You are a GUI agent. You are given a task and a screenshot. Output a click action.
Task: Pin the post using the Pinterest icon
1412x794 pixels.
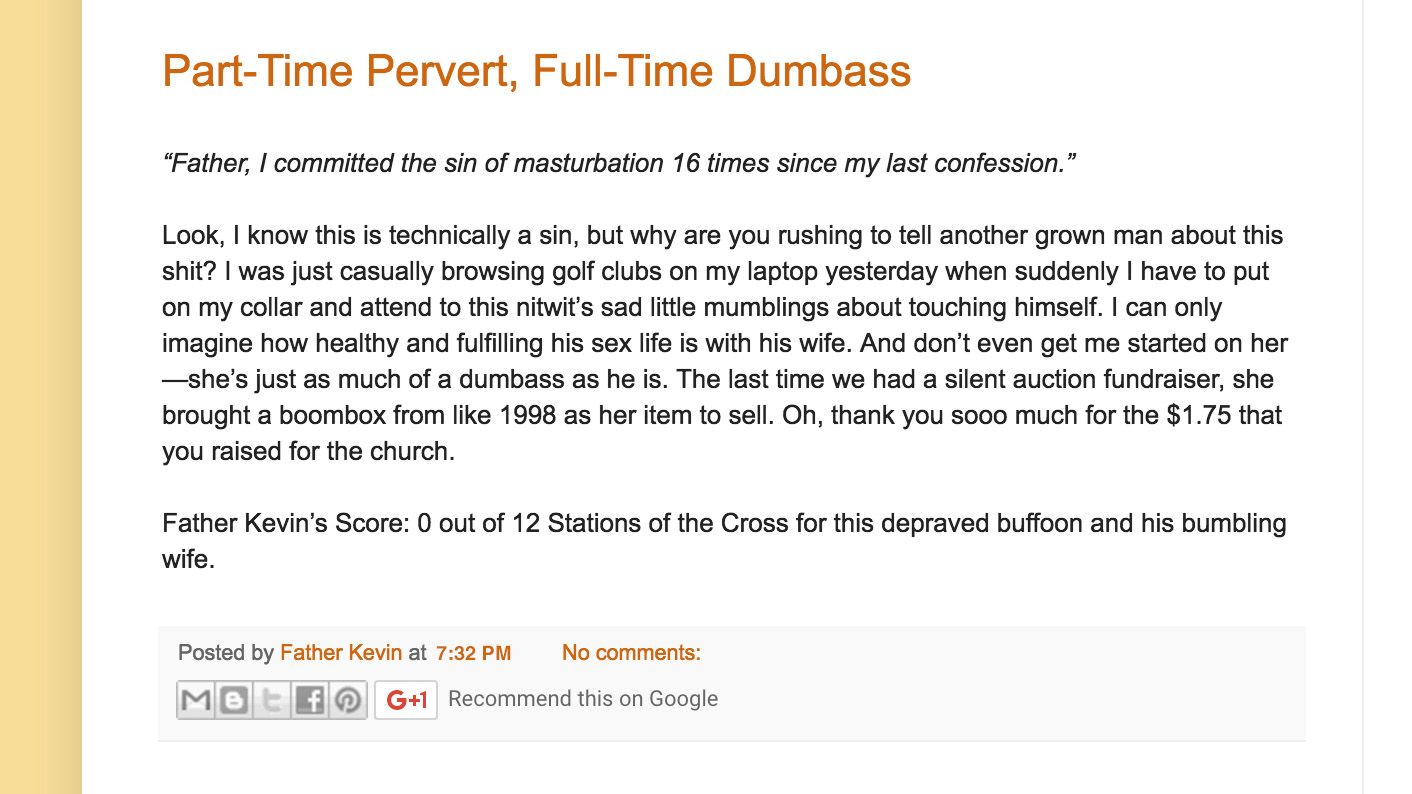click(348, 700)
